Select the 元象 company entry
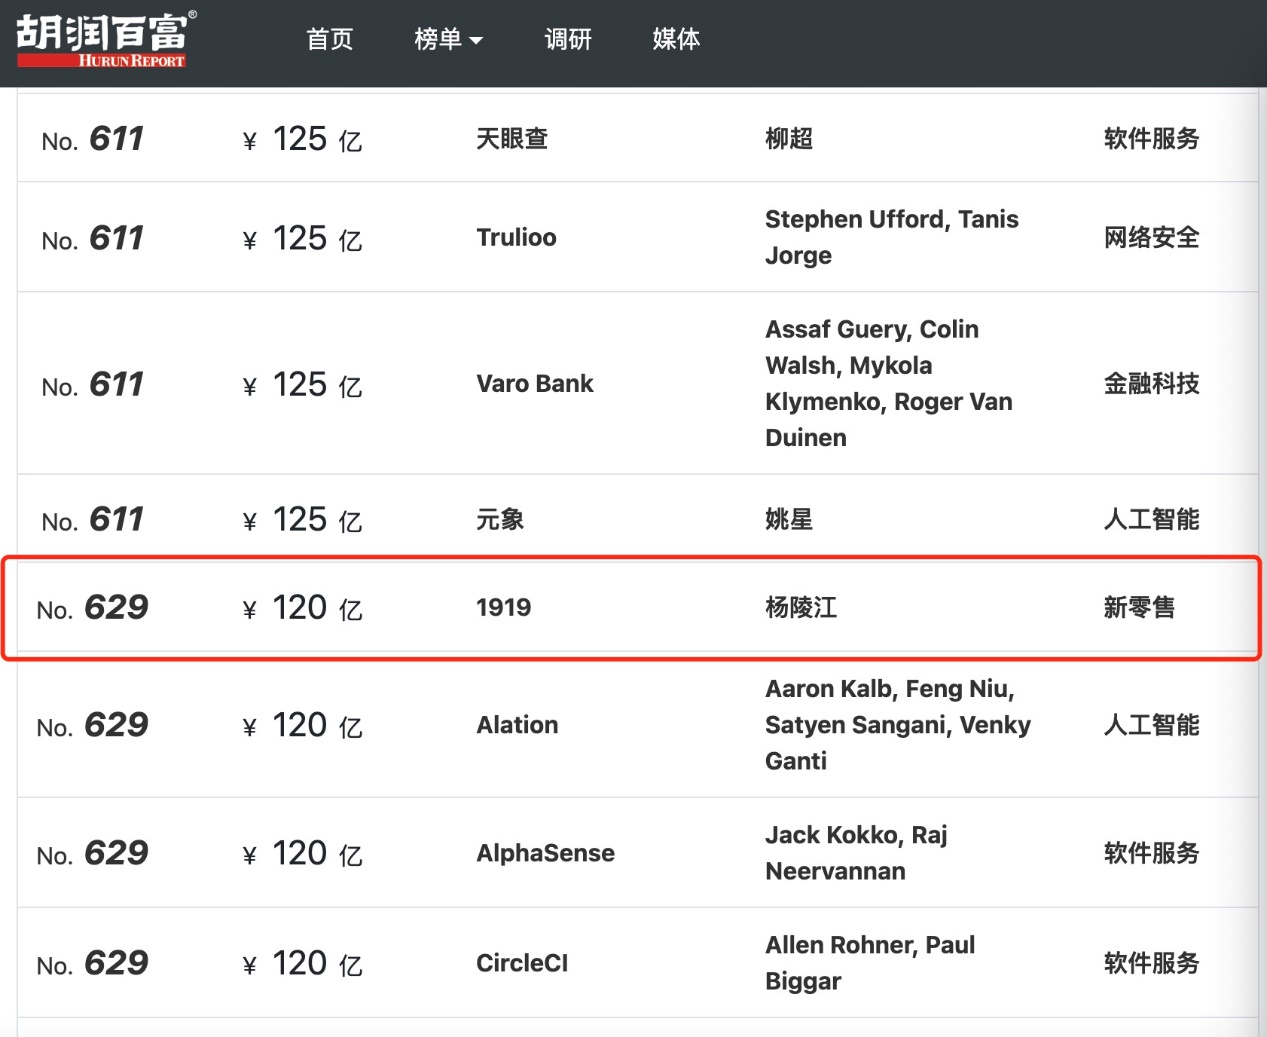The image size is (1267, 1037). coord(500,519)
